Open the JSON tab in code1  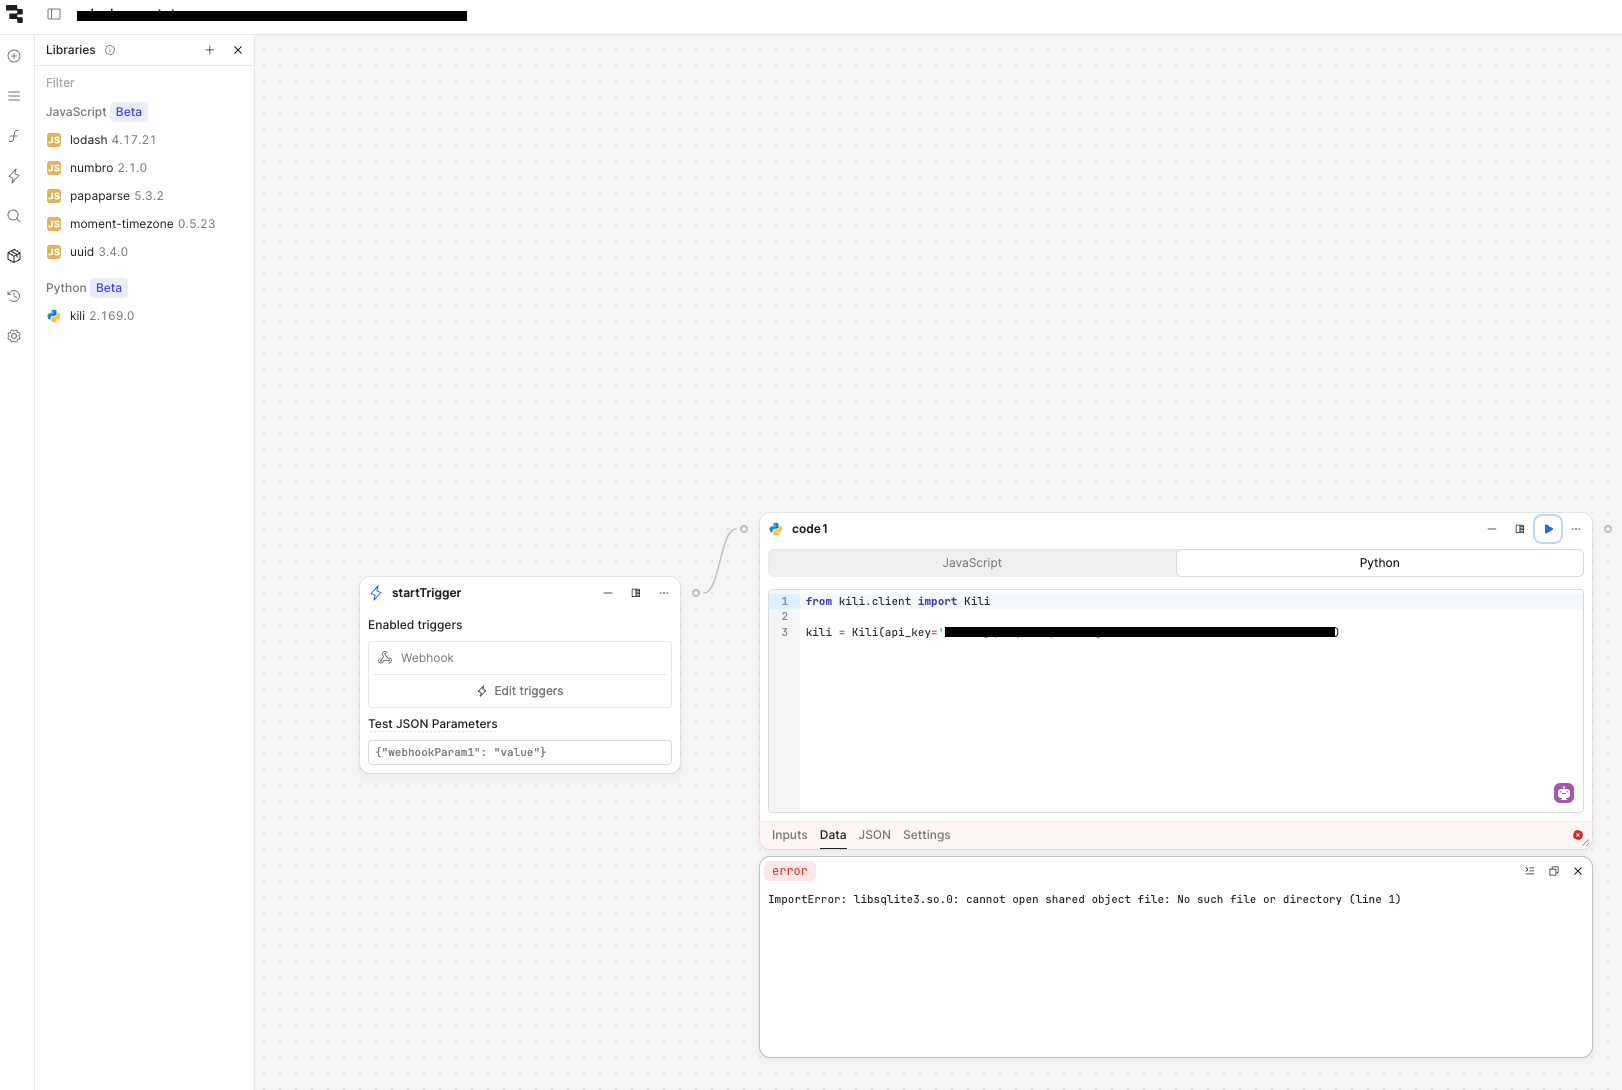[874, 835]
